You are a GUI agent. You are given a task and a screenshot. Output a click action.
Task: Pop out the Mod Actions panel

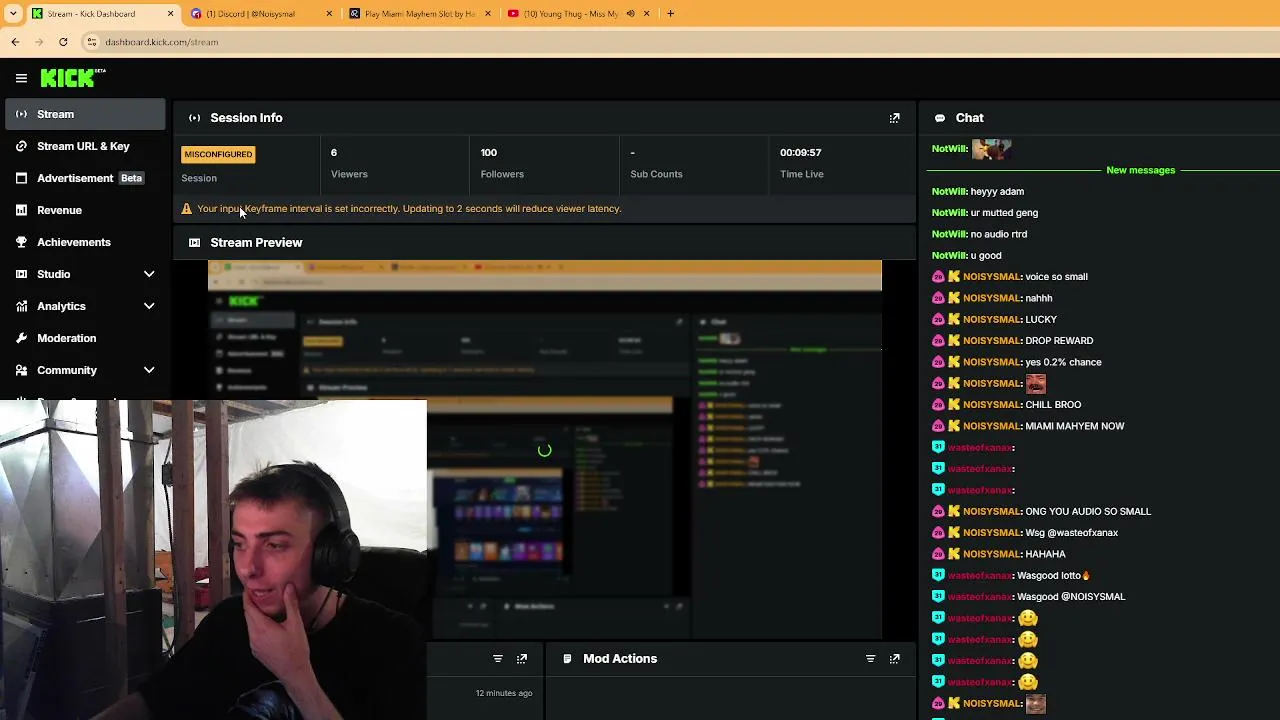pyautogui.click(x=895, y=659)
